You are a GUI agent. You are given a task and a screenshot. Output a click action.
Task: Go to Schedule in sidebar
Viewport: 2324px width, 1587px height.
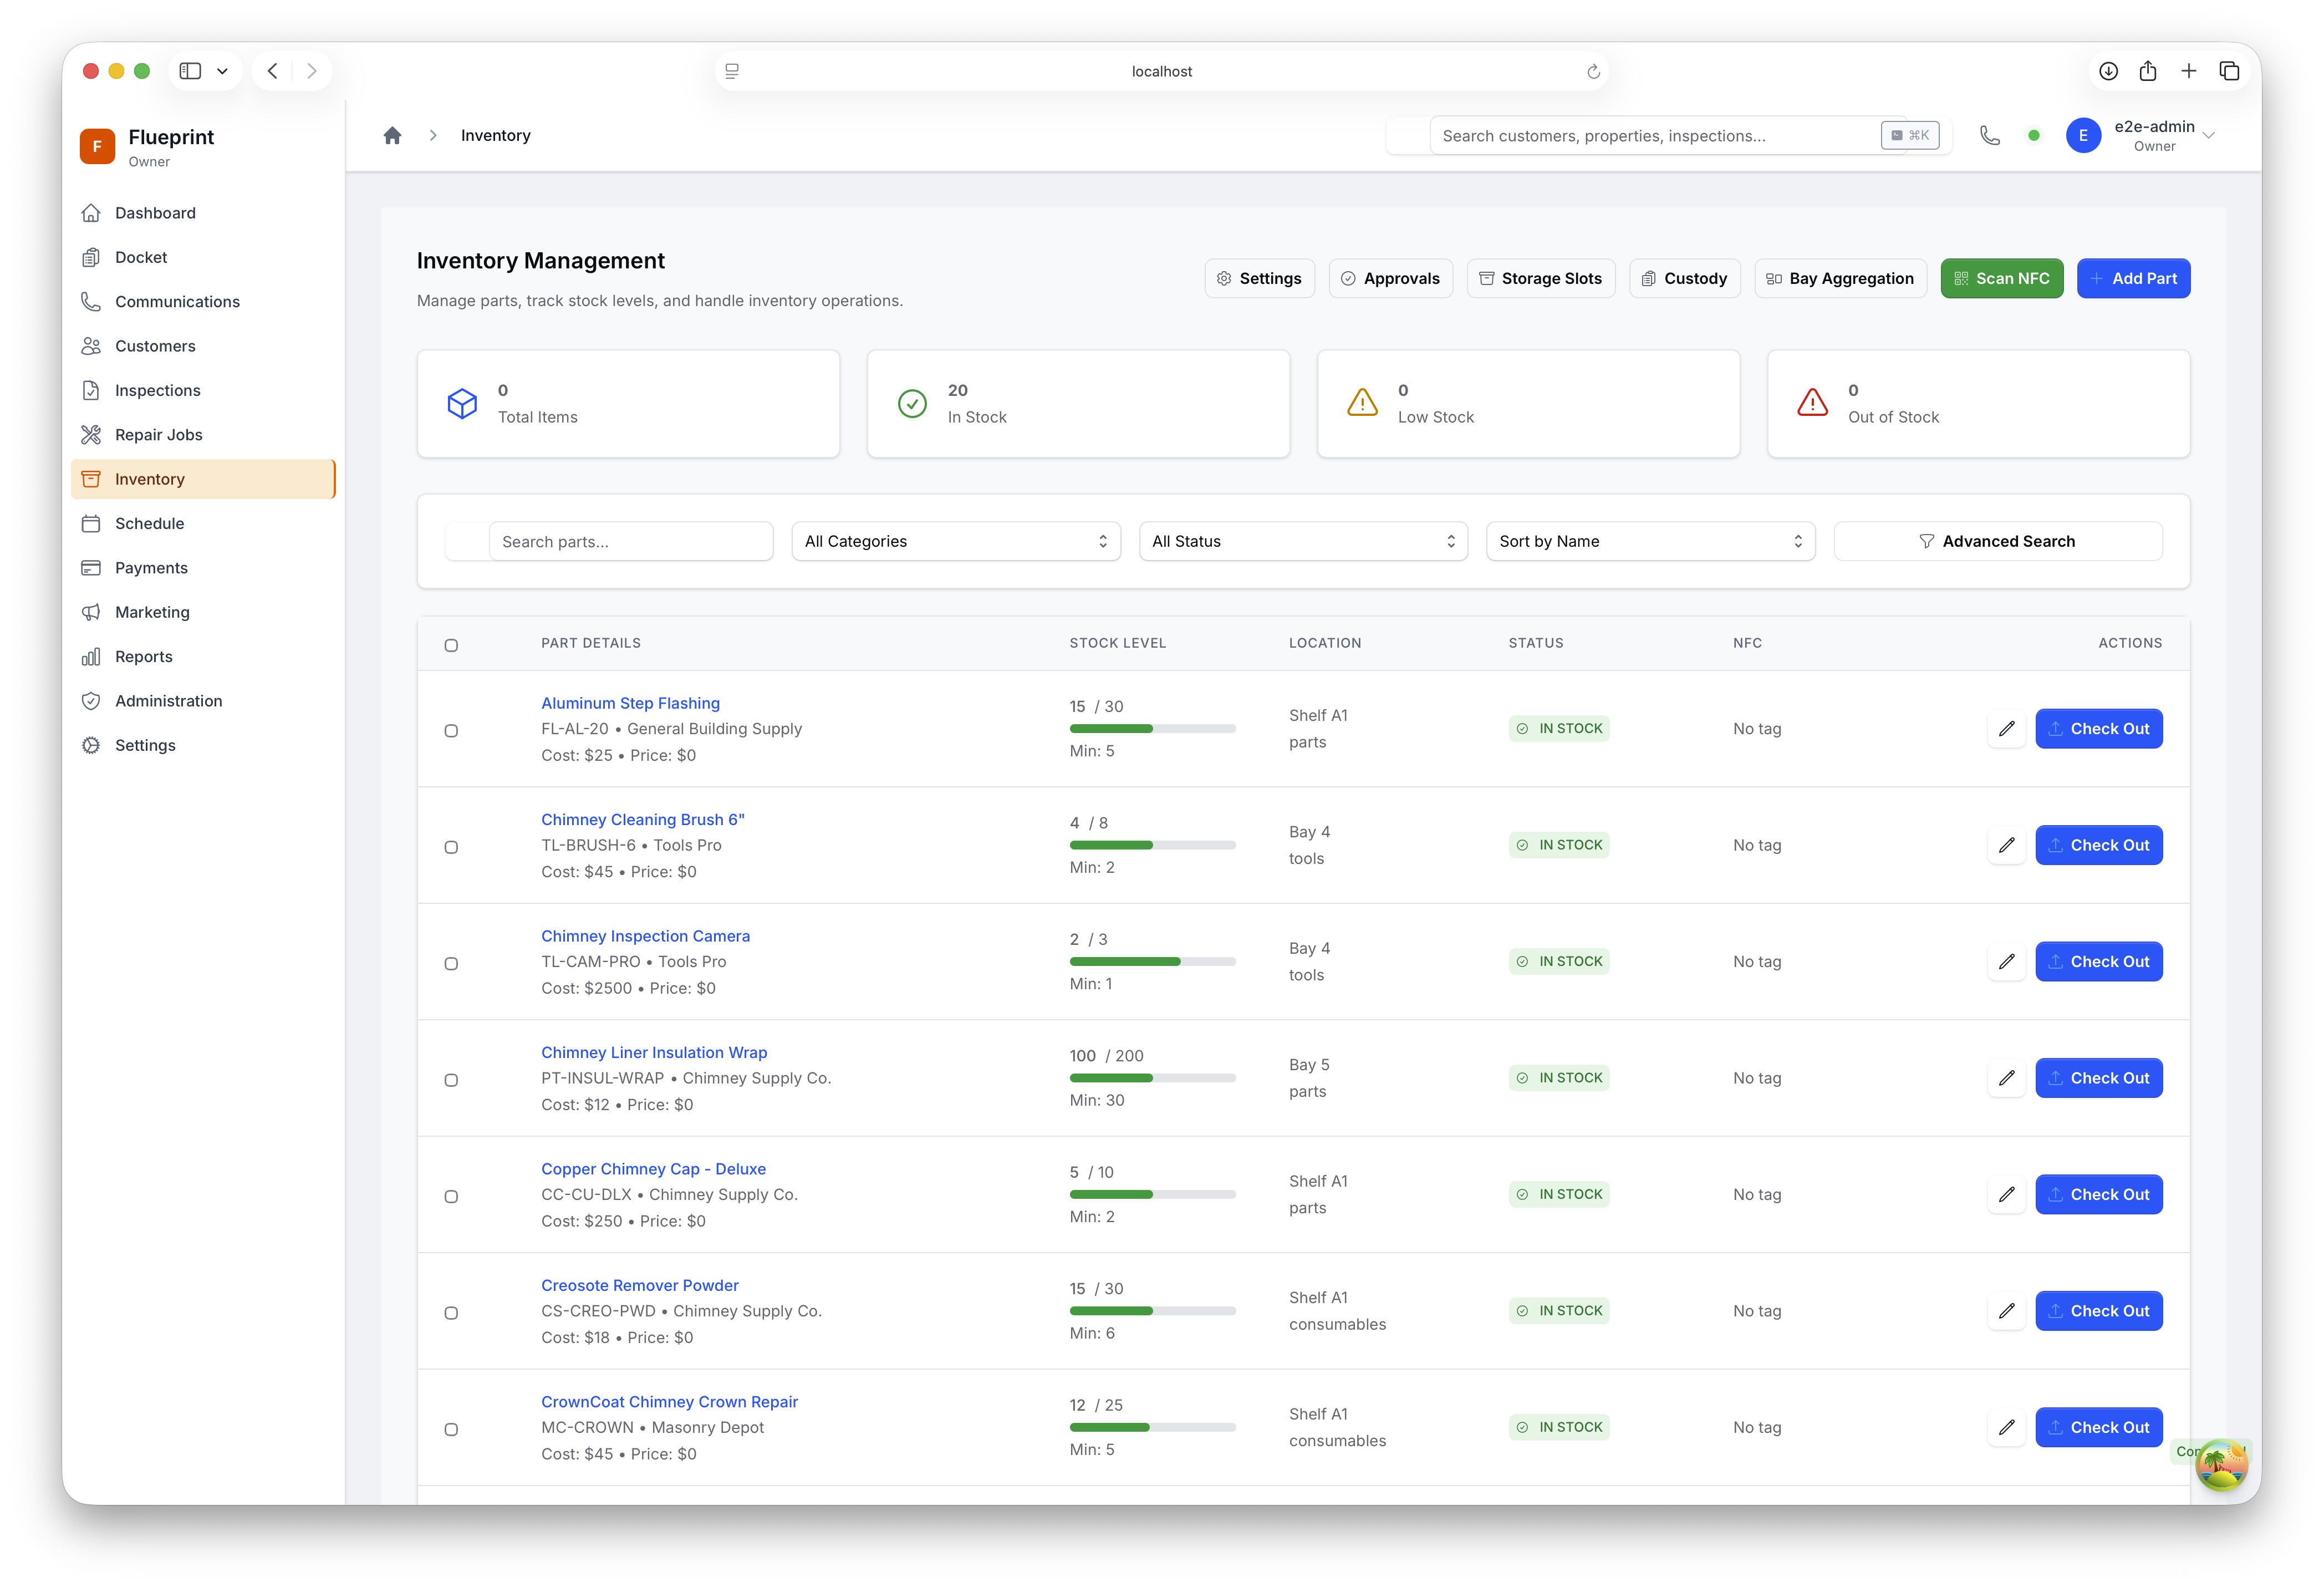click(149, 523)
